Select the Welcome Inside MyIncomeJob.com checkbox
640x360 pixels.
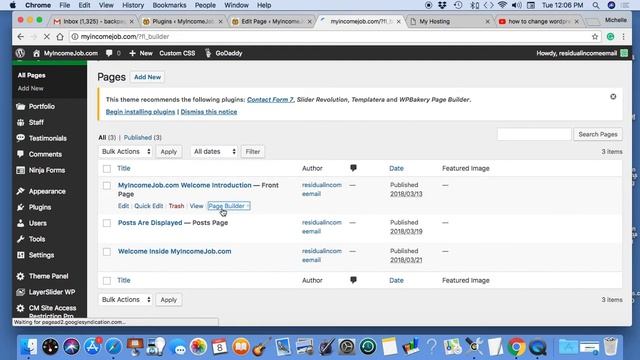point(107,251)
